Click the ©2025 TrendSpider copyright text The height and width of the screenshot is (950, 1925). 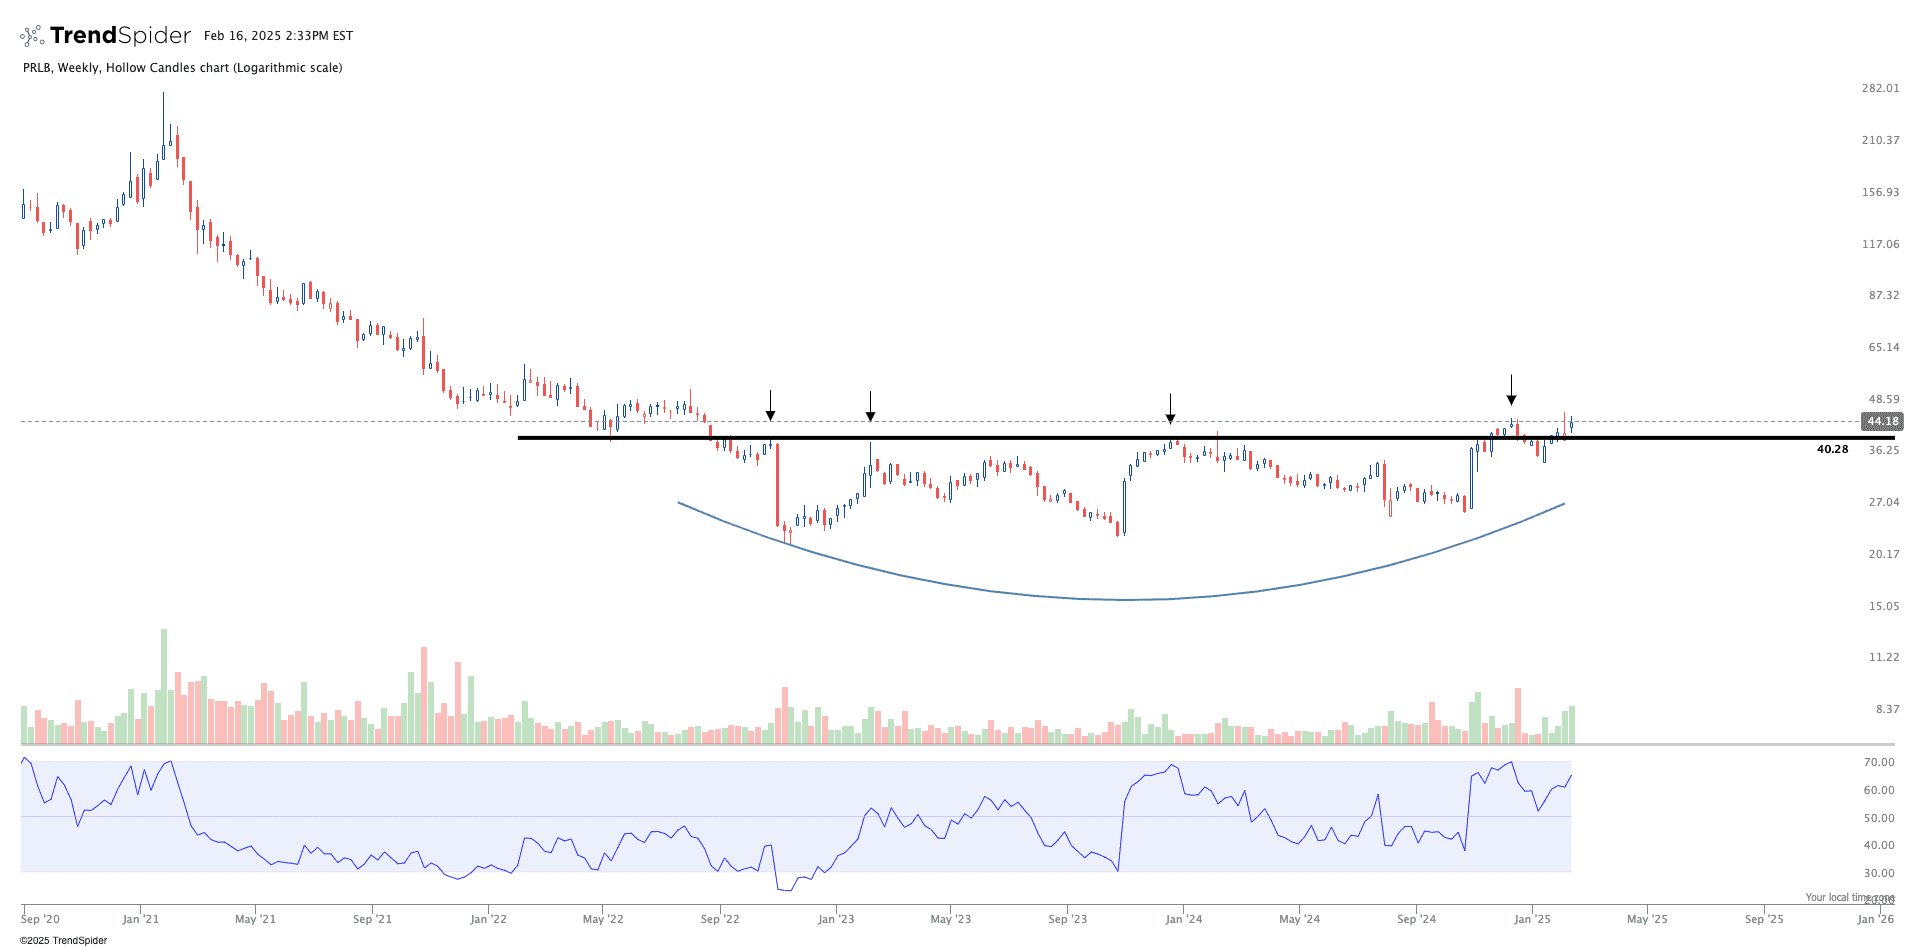click(x=63, y=940)
